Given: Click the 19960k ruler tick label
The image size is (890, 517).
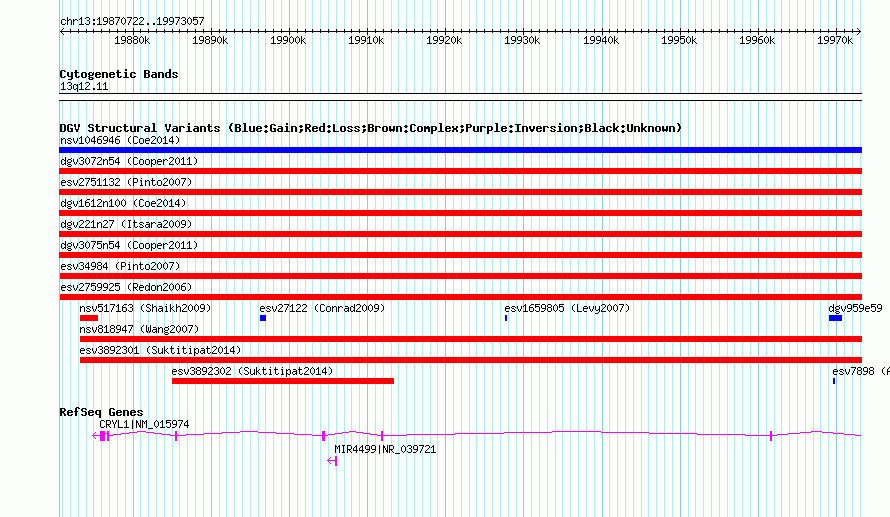Looking at the screenshot, I should point(757,40).
